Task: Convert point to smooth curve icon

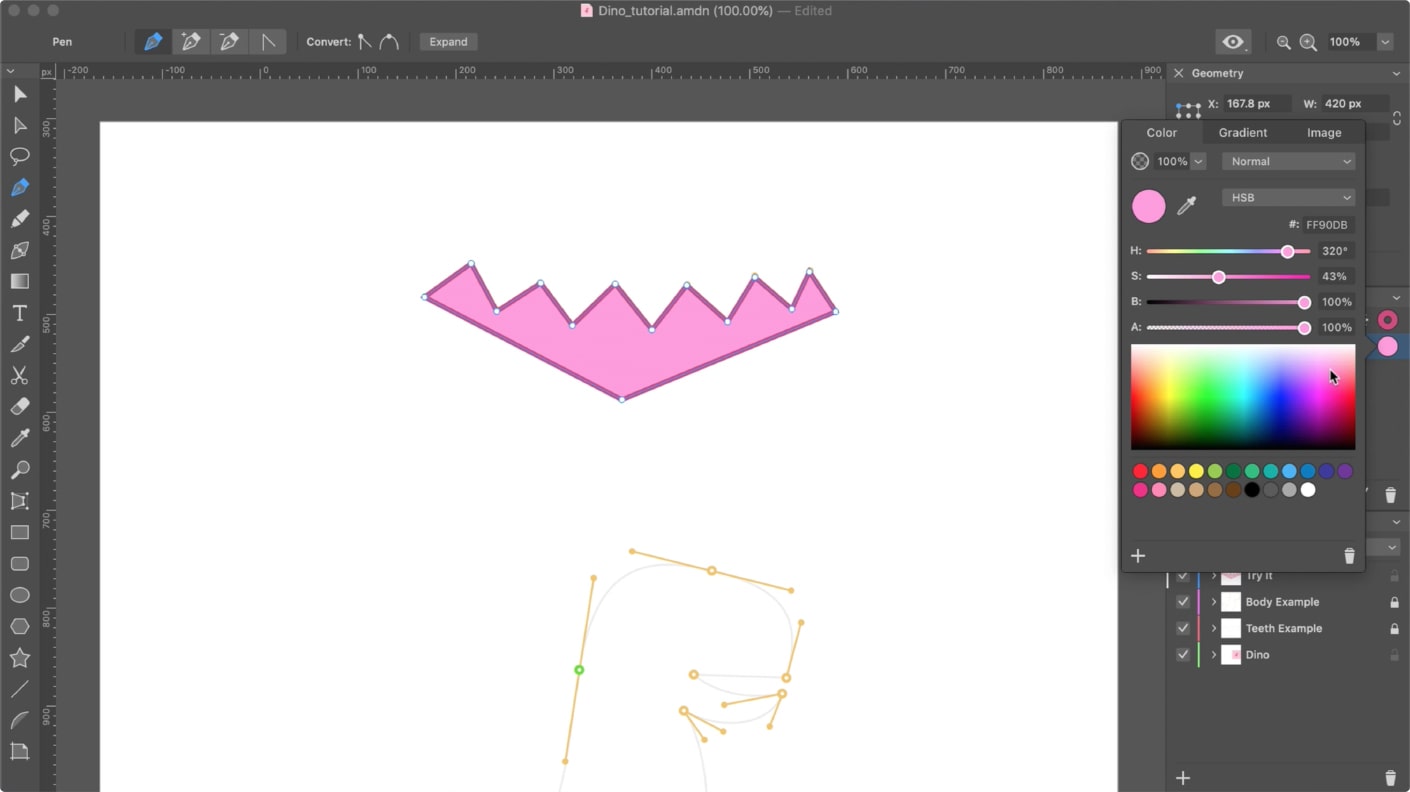Action: click(x=389, y=42)
